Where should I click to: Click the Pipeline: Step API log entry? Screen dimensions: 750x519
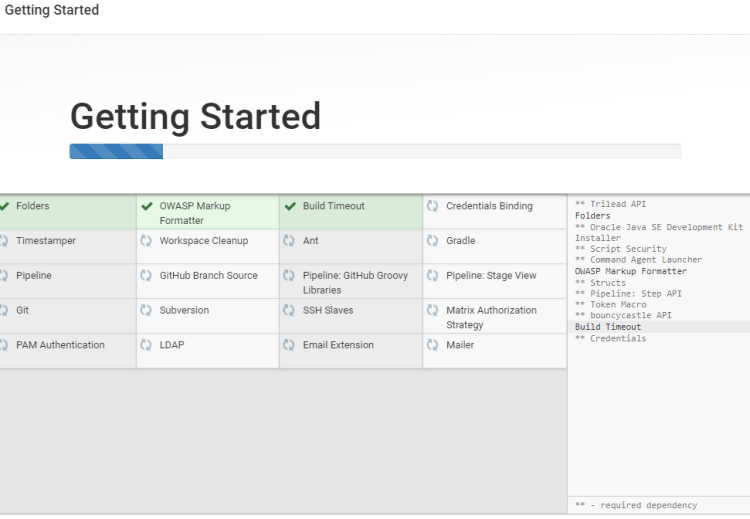(629, 294)
